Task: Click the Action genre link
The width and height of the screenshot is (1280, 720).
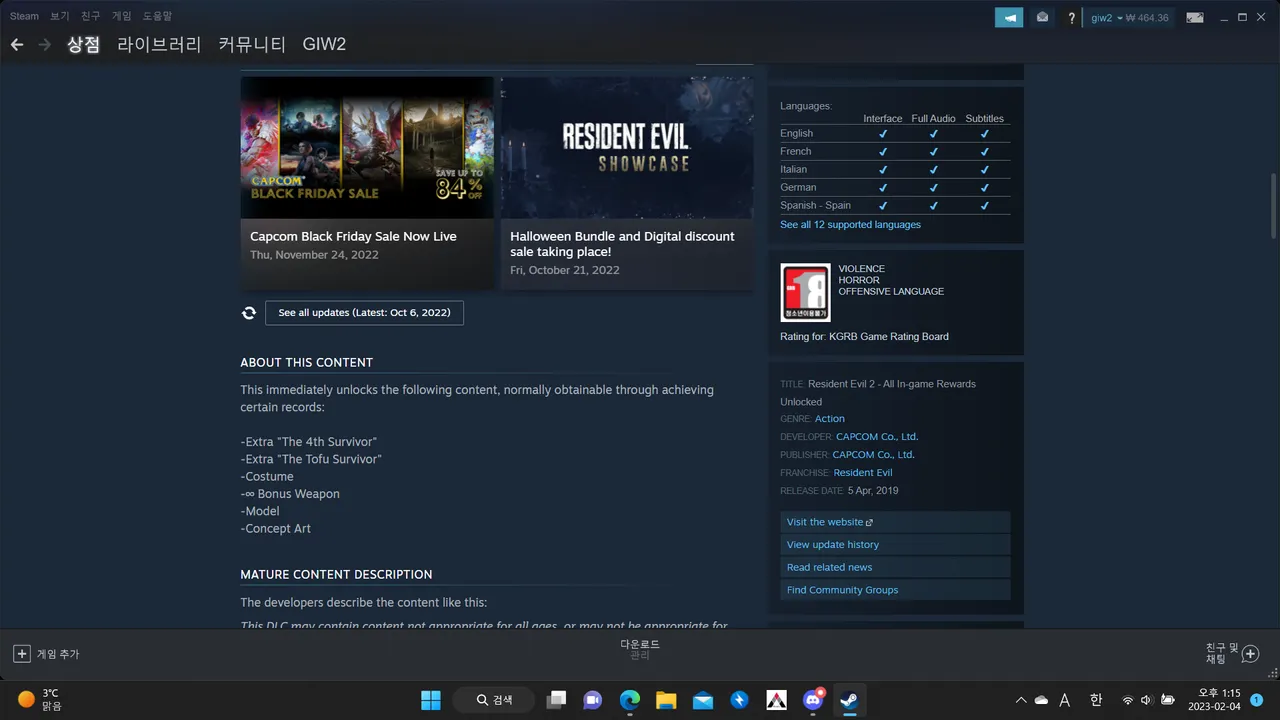Action: [x=829, y=419]
